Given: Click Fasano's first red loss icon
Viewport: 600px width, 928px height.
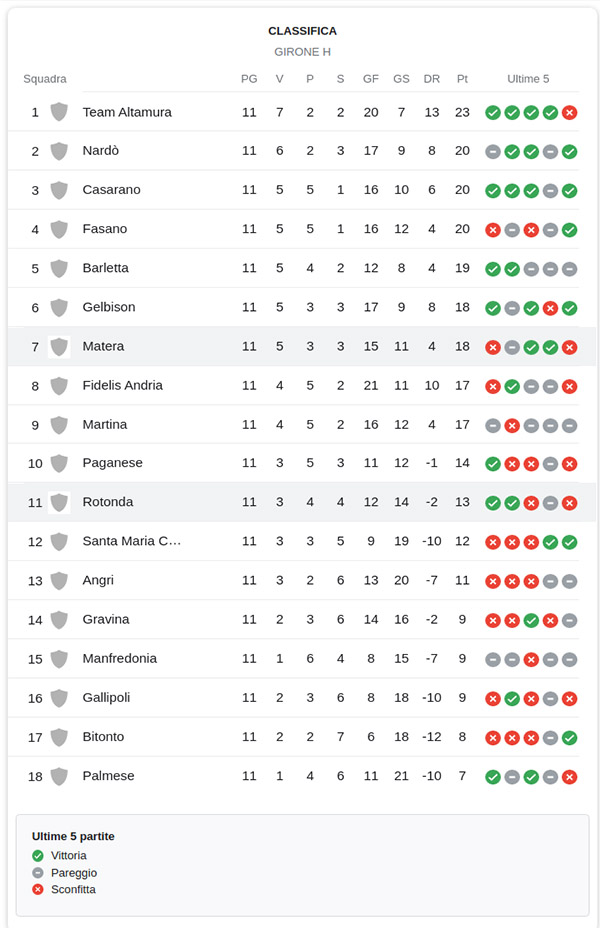Looking at the screenshot, I should point(493,230).
